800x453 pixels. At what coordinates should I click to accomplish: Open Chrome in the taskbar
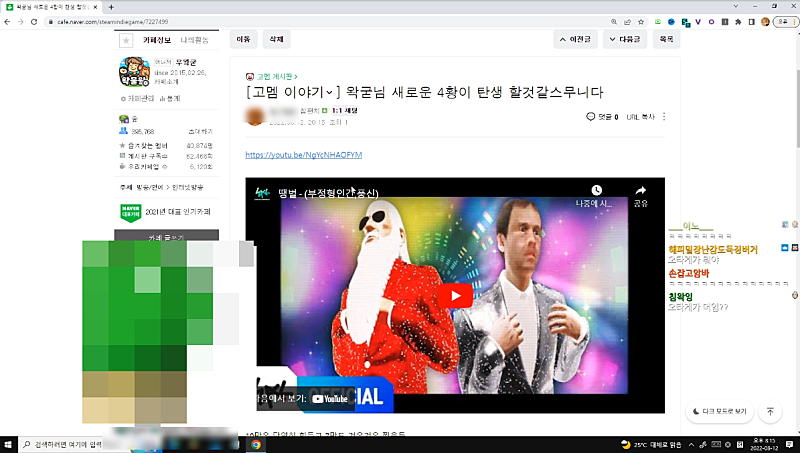[x=256, y=445]
